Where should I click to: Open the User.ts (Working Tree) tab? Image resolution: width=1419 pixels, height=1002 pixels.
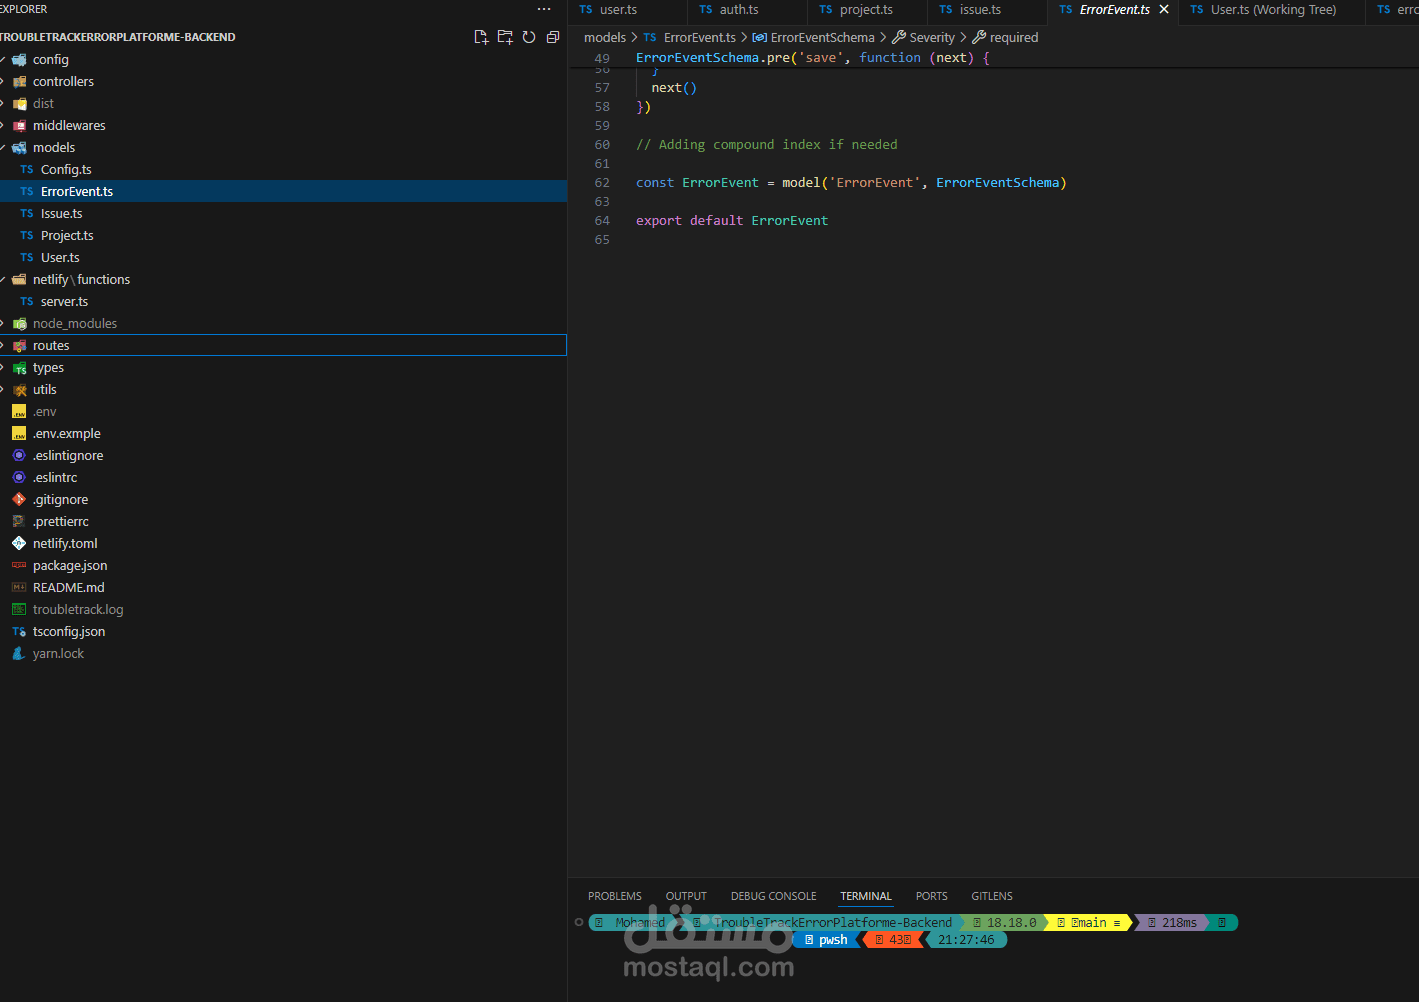pos(1273,9)
